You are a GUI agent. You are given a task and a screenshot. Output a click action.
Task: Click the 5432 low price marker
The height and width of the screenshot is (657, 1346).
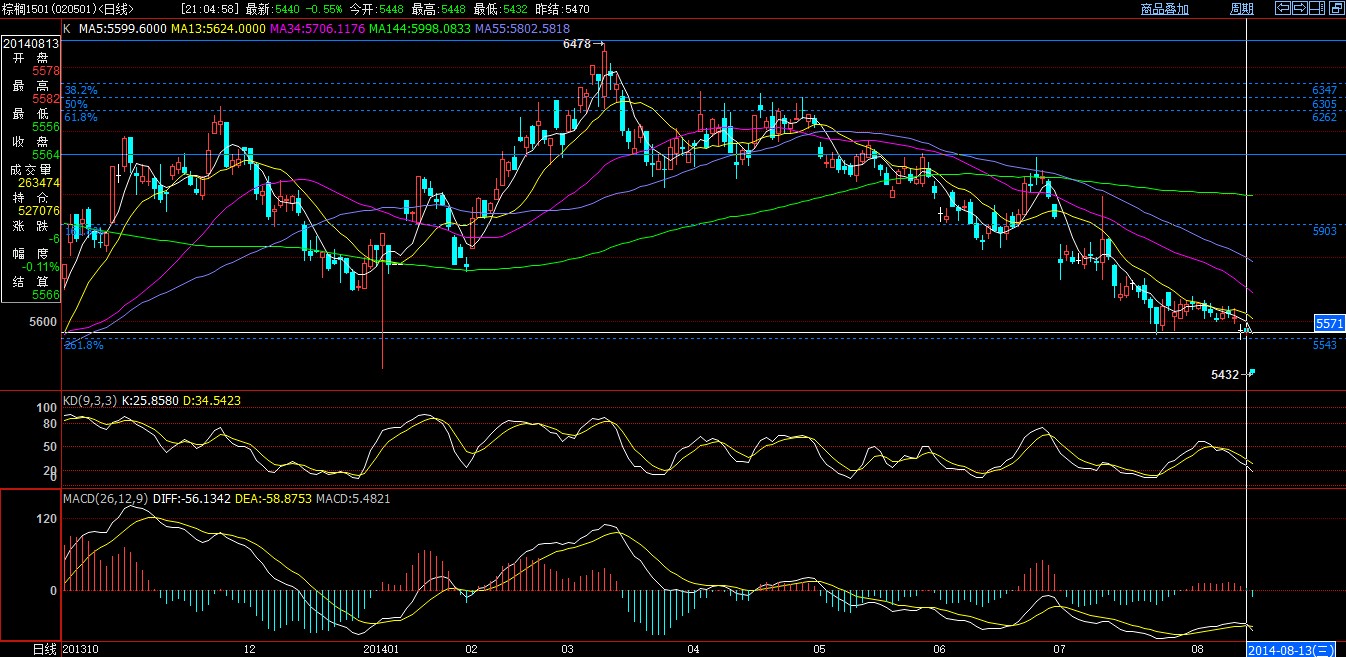click(x=1225, y=375)
